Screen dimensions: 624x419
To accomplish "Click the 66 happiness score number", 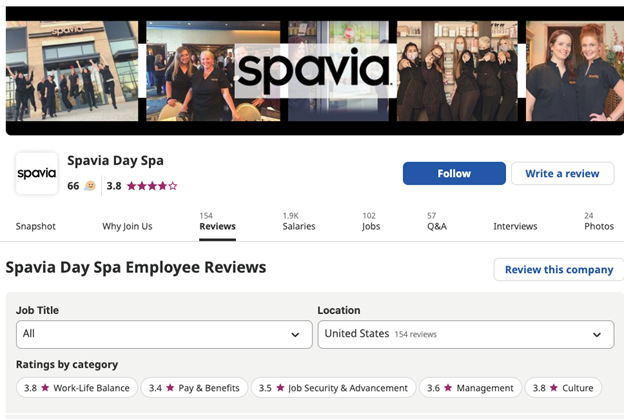I will [x=73, y=186].
